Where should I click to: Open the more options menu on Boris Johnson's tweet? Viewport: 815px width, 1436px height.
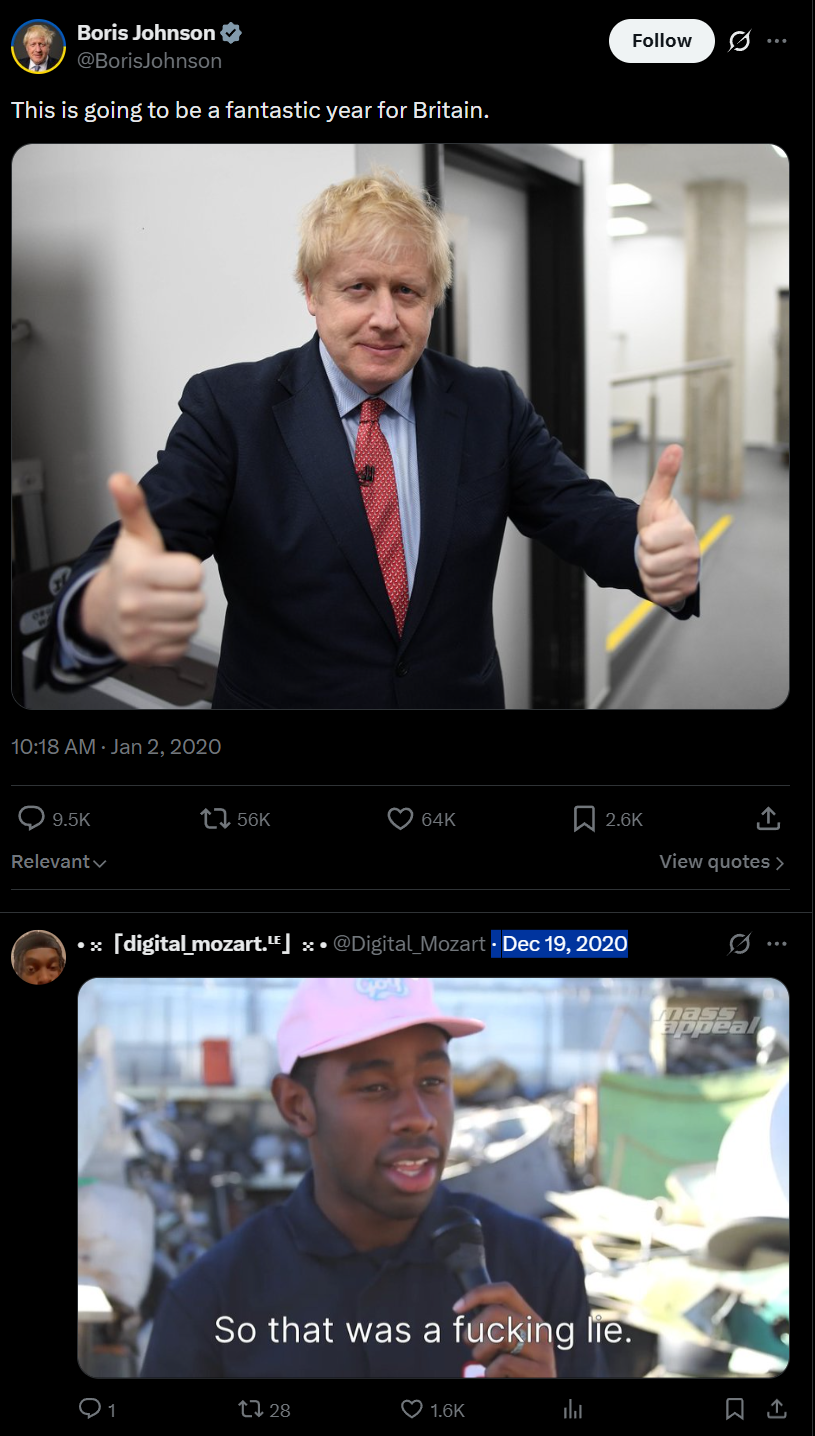click(776, 41)
